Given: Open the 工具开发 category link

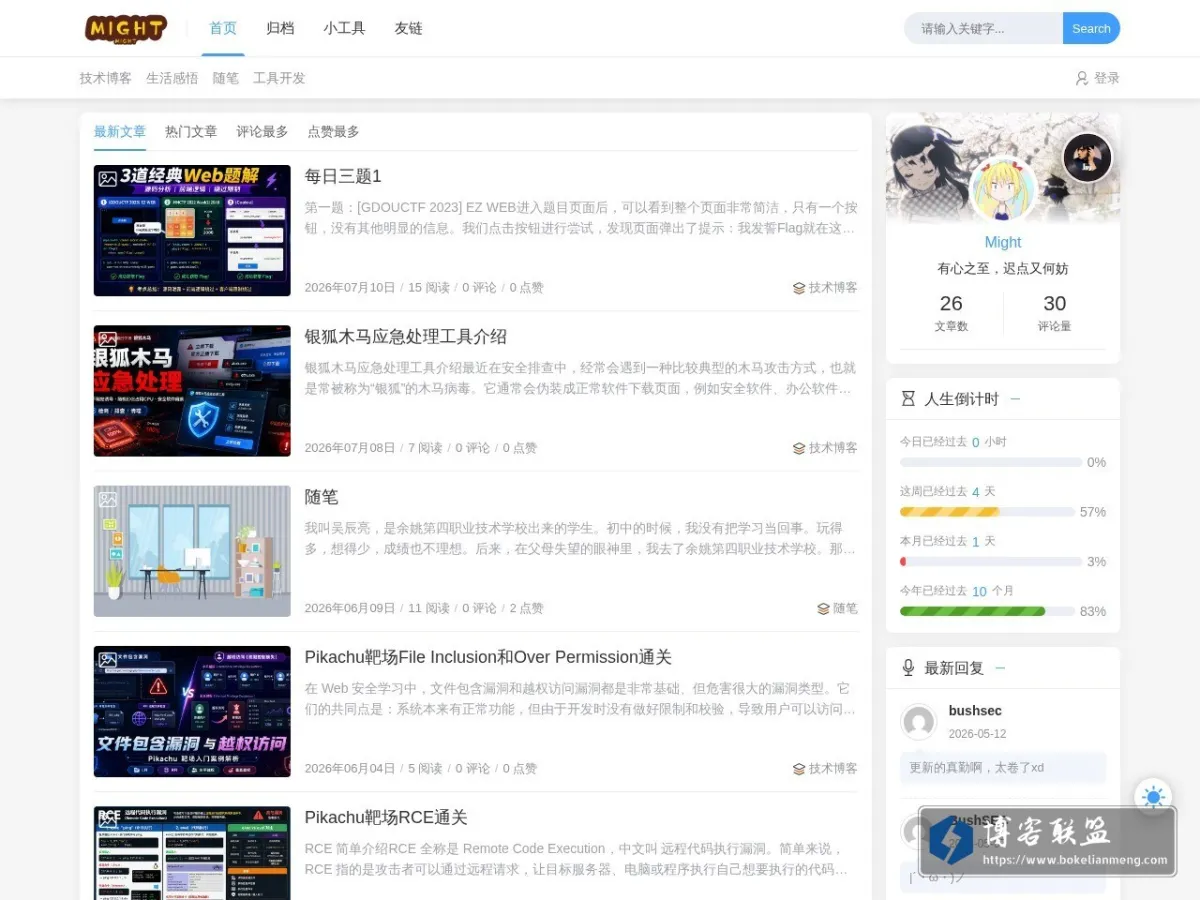Looking at the screenshot, I should [x=279, y=78].
